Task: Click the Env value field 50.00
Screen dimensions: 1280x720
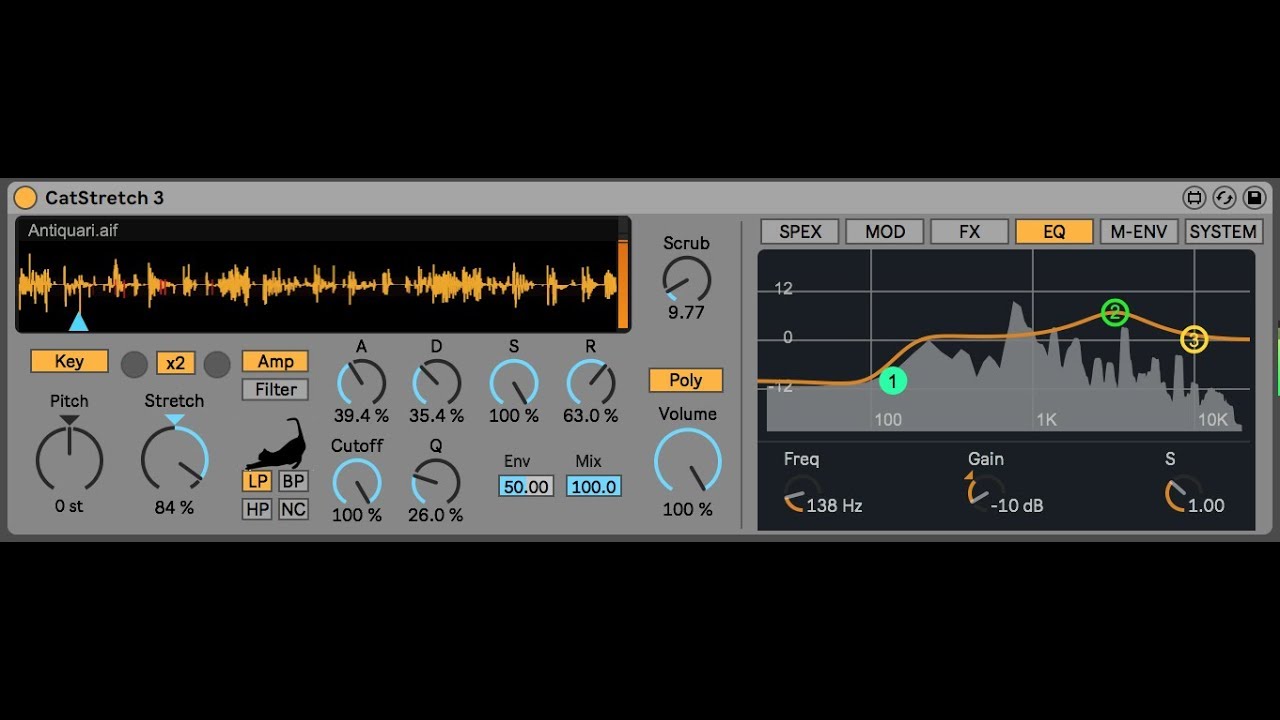Action: click(x=526, y=487)
